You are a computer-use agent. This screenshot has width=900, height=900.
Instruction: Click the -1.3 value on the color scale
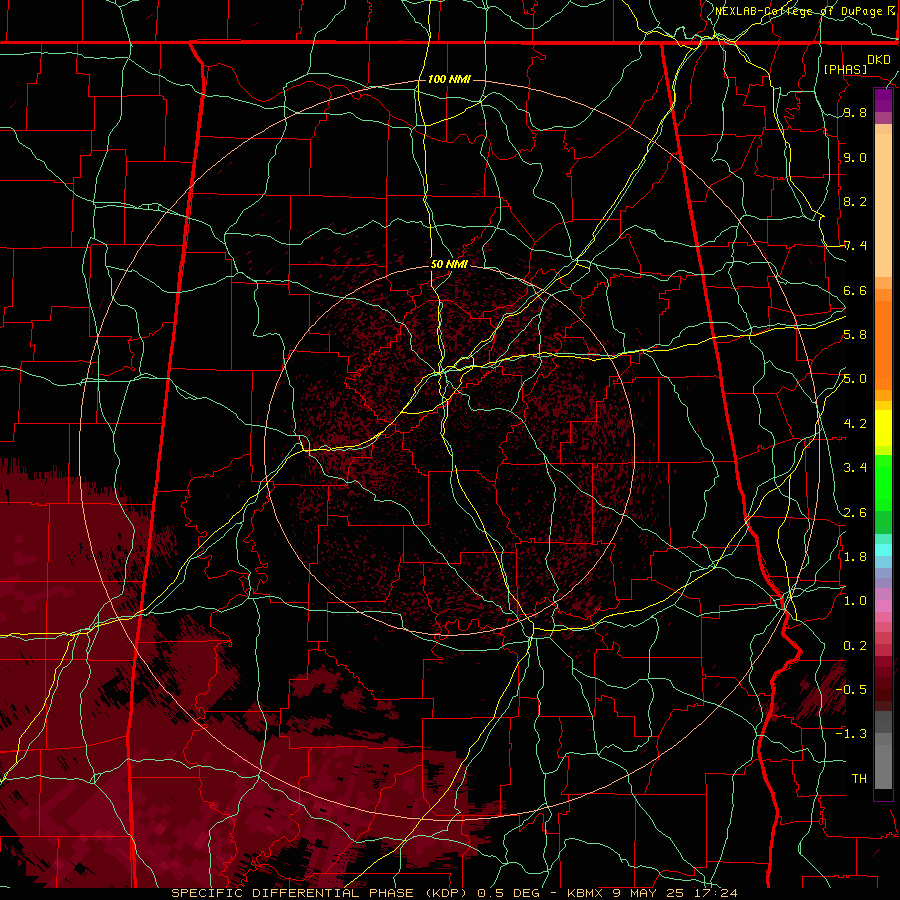(x=851, y=734)
